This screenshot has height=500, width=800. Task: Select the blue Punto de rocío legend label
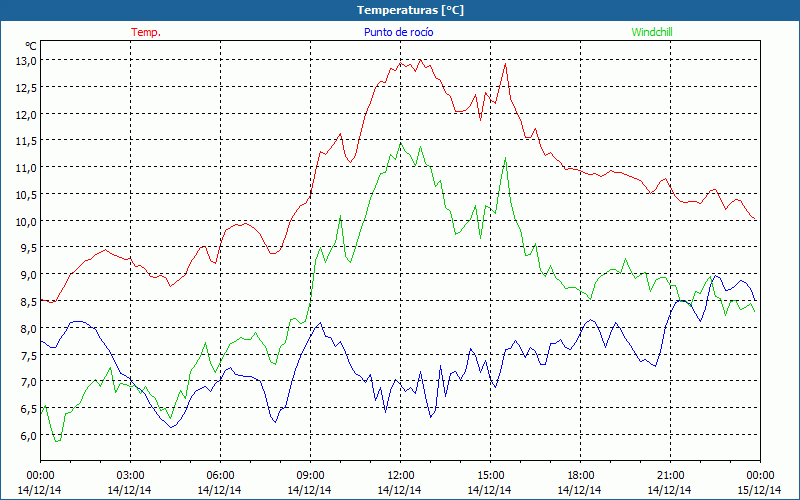[398, 32]
